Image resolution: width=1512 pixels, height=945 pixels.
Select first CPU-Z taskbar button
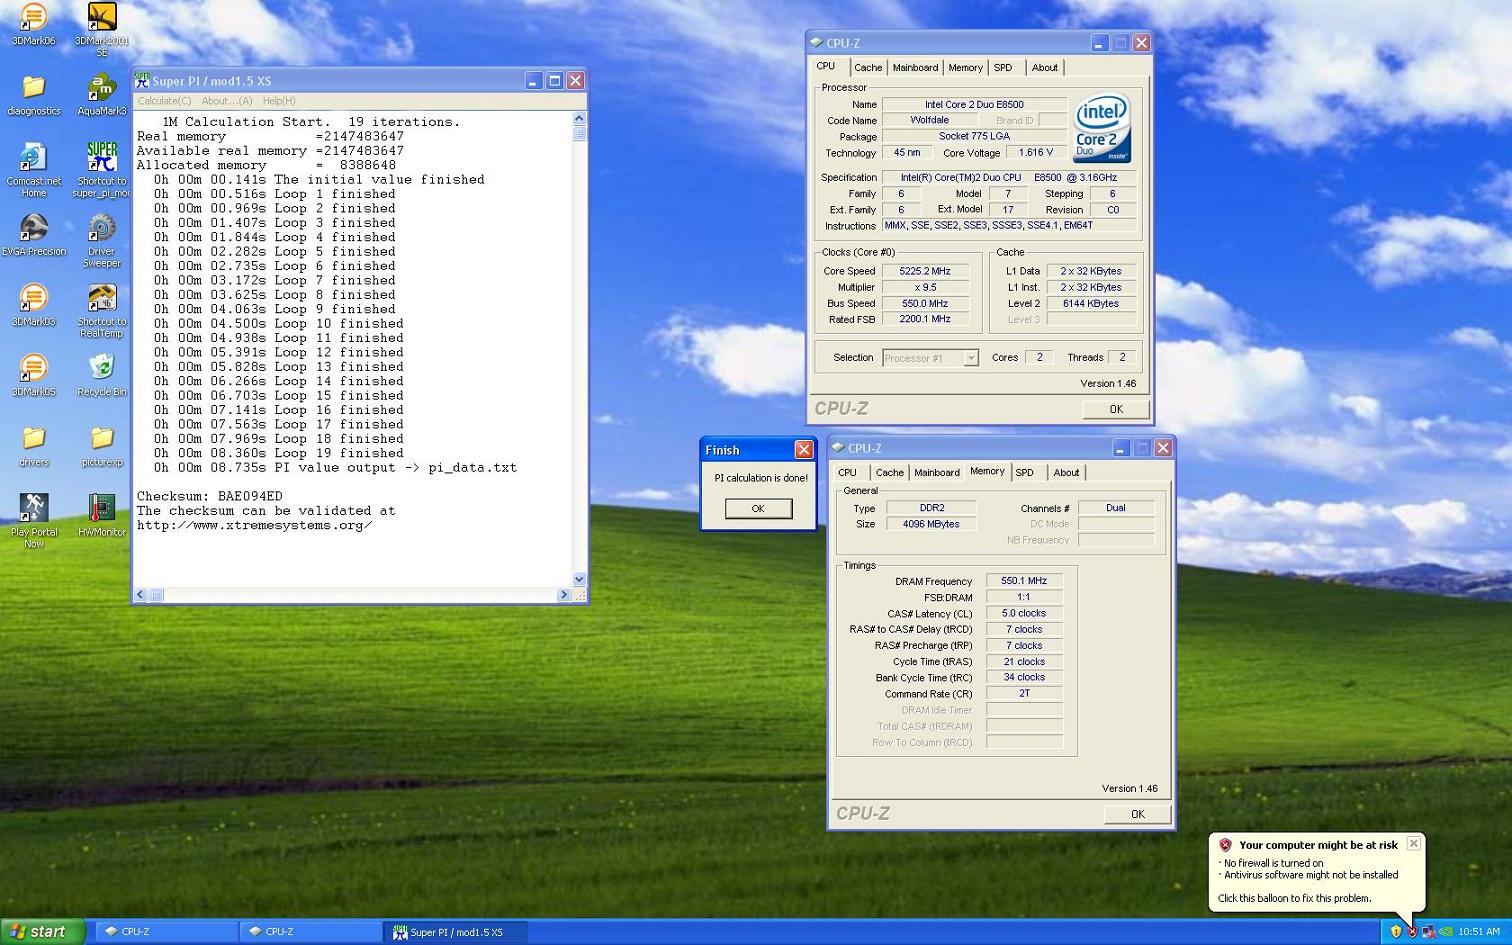tap(166, 932)
